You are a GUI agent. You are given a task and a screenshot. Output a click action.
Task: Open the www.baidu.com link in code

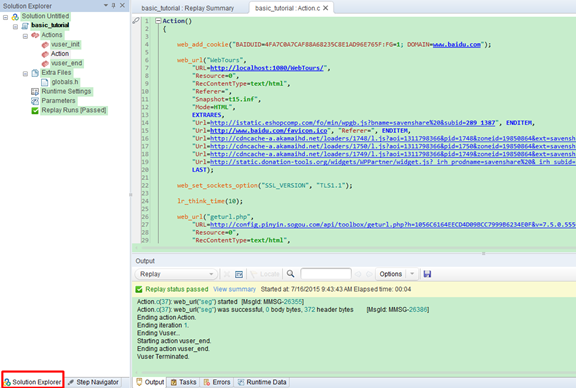pyautogui.click(x=457, y=44)
